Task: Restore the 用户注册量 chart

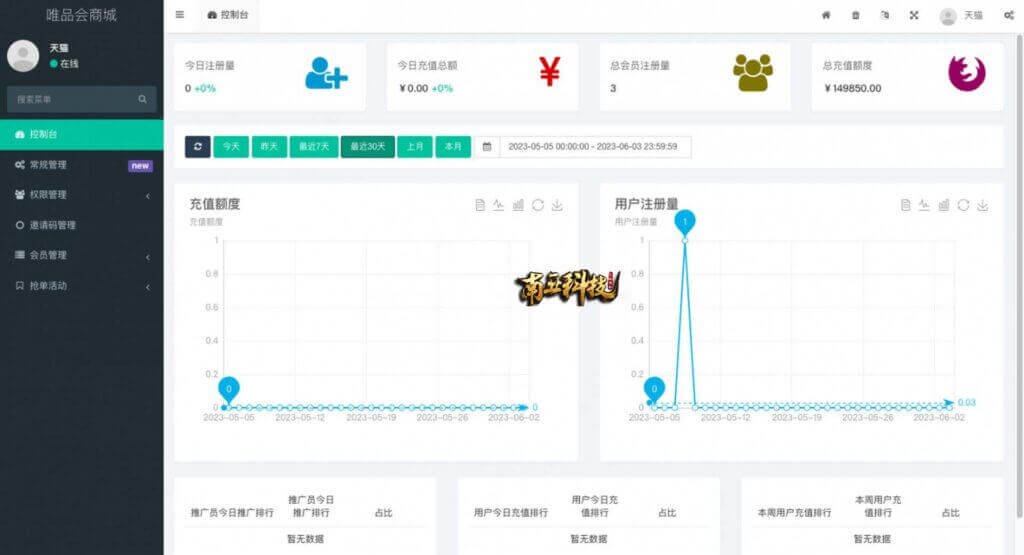Action: pos(963,205)
